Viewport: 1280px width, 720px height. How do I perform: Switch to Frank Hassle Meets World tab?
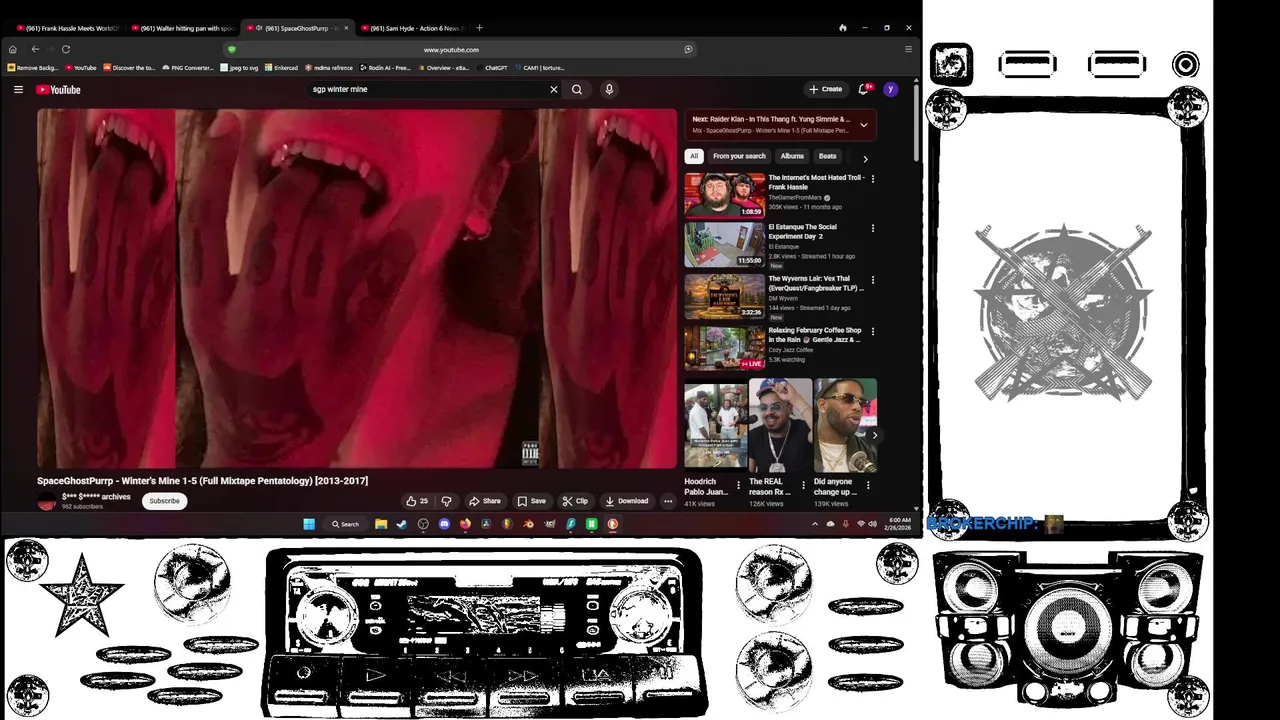(x=68, y=28)
